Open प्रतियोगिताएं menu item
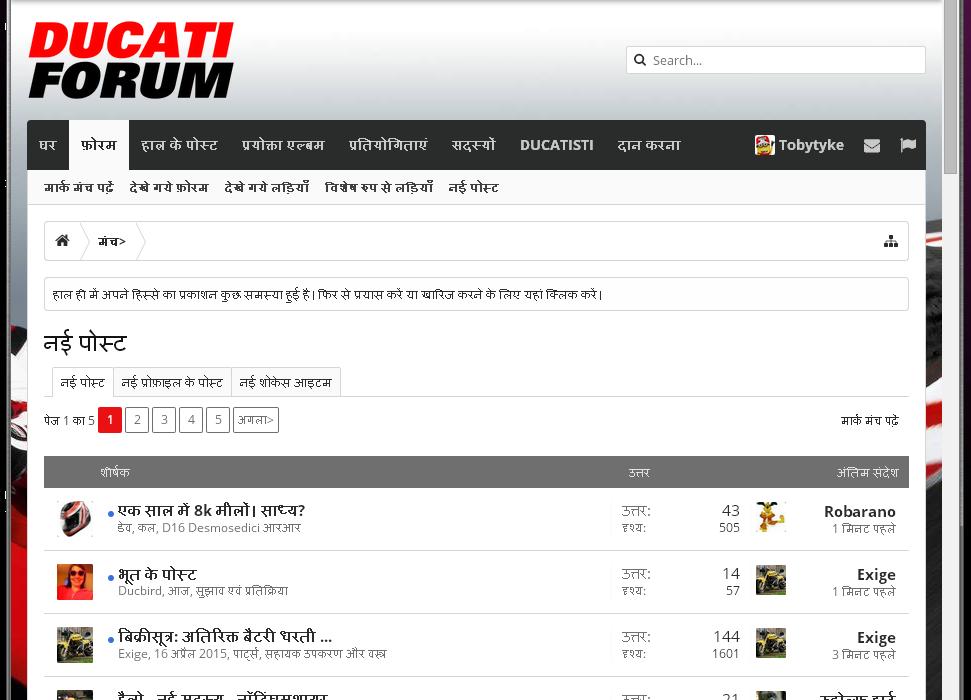Image resolution: width=971 pixels, height=700 pixels. point(388,145)
